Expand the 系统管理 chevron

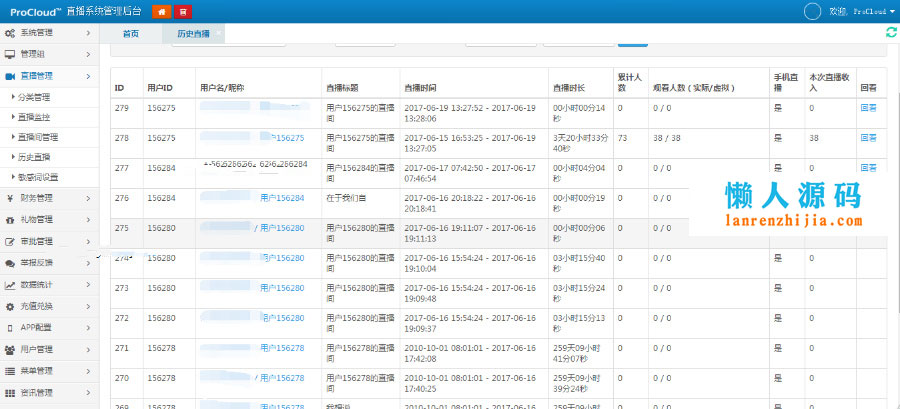click(88, 33)
